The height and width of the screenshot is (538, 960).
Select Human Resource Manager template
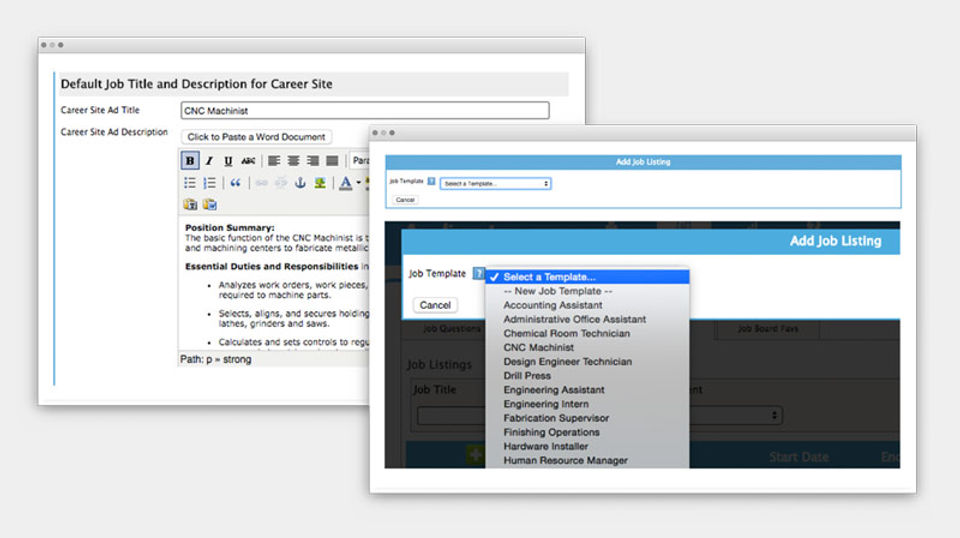pyautogui.click(x=587, y=460)
